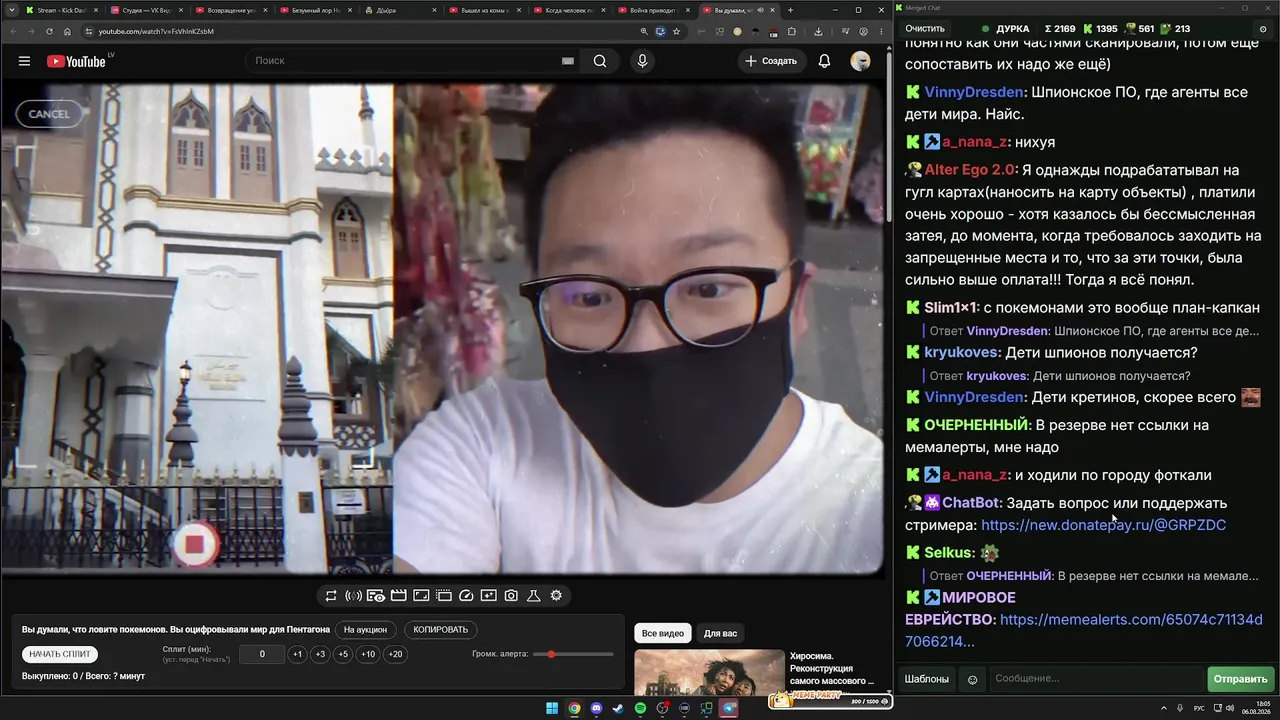Open the Шаблоны templates button
This screenshot has width=1280, height=720.
tap(927, 679)
